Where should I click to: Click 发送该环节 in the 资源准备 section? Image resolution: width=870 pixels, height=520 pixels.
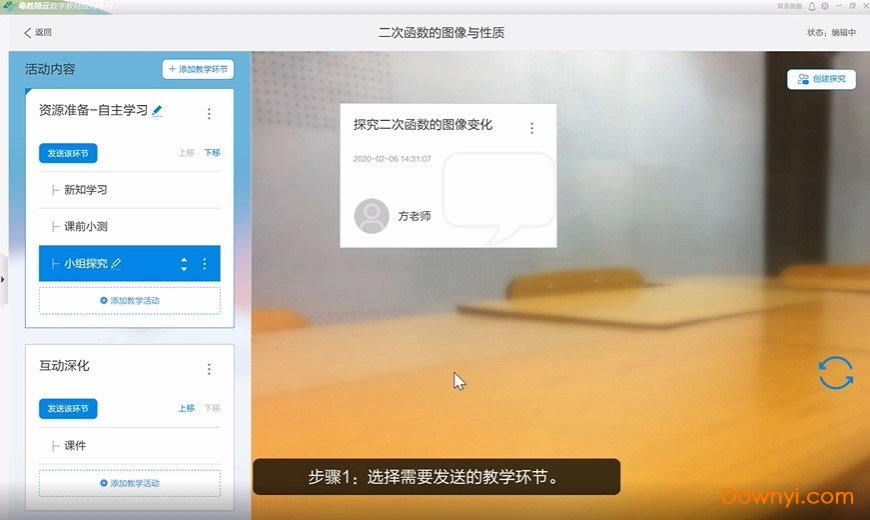tap(68, 154)
